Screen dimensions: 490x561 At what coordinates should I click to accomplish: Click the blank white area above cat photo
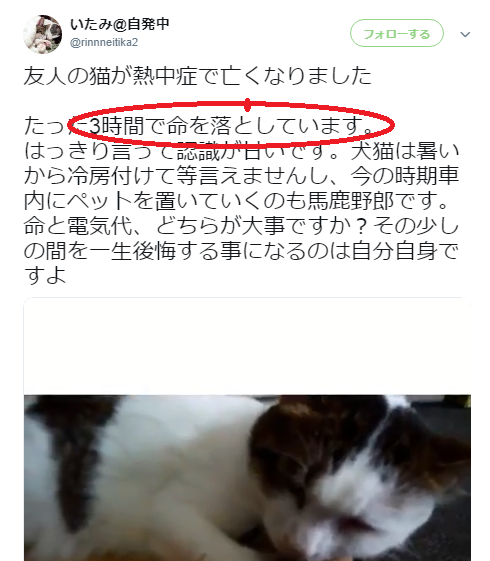point(247,346)
